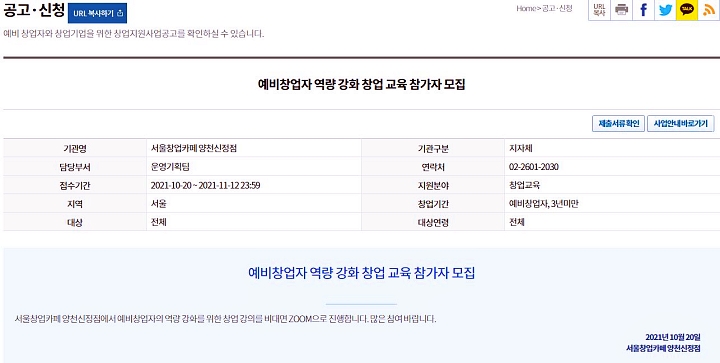The image size is (720, 363).
Task: Print the page with printer icon
Action: pyautogui.click(x=621, y=10)
